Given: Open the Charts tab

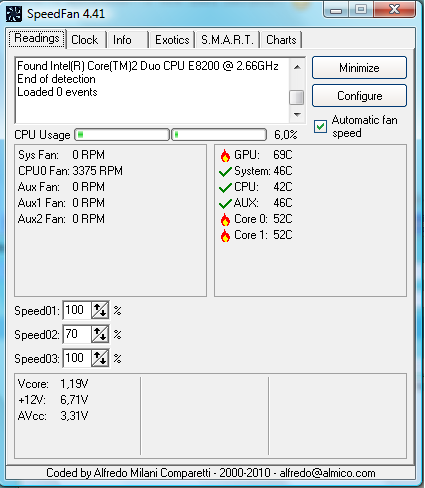Looking at the screenshot, I should [281, 40].
